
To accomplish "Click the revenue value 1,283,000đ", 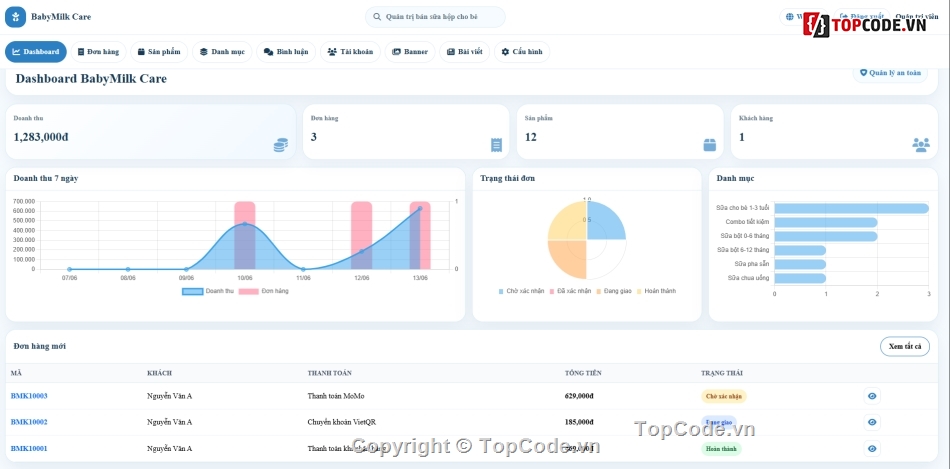I will 41,137.
